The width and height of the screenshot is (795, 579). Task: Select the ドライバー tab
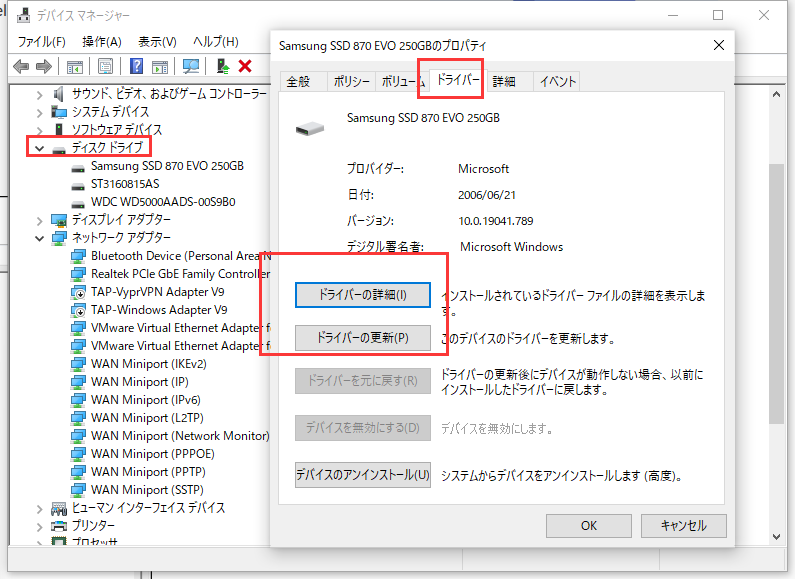coord(457,80)
